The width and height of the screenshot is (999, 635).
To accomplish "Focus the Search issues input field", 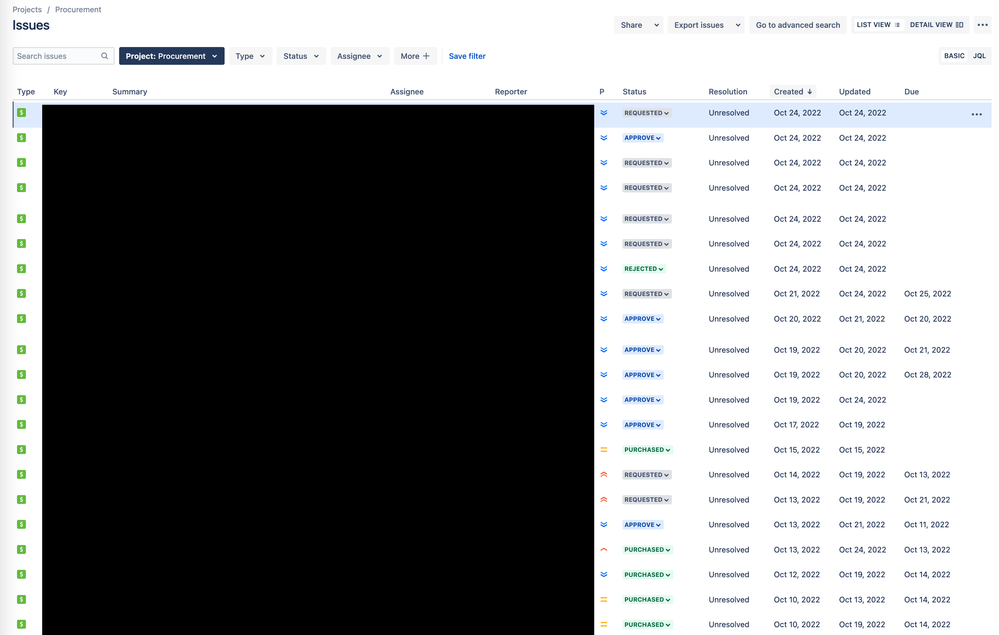I will (63, 56).
